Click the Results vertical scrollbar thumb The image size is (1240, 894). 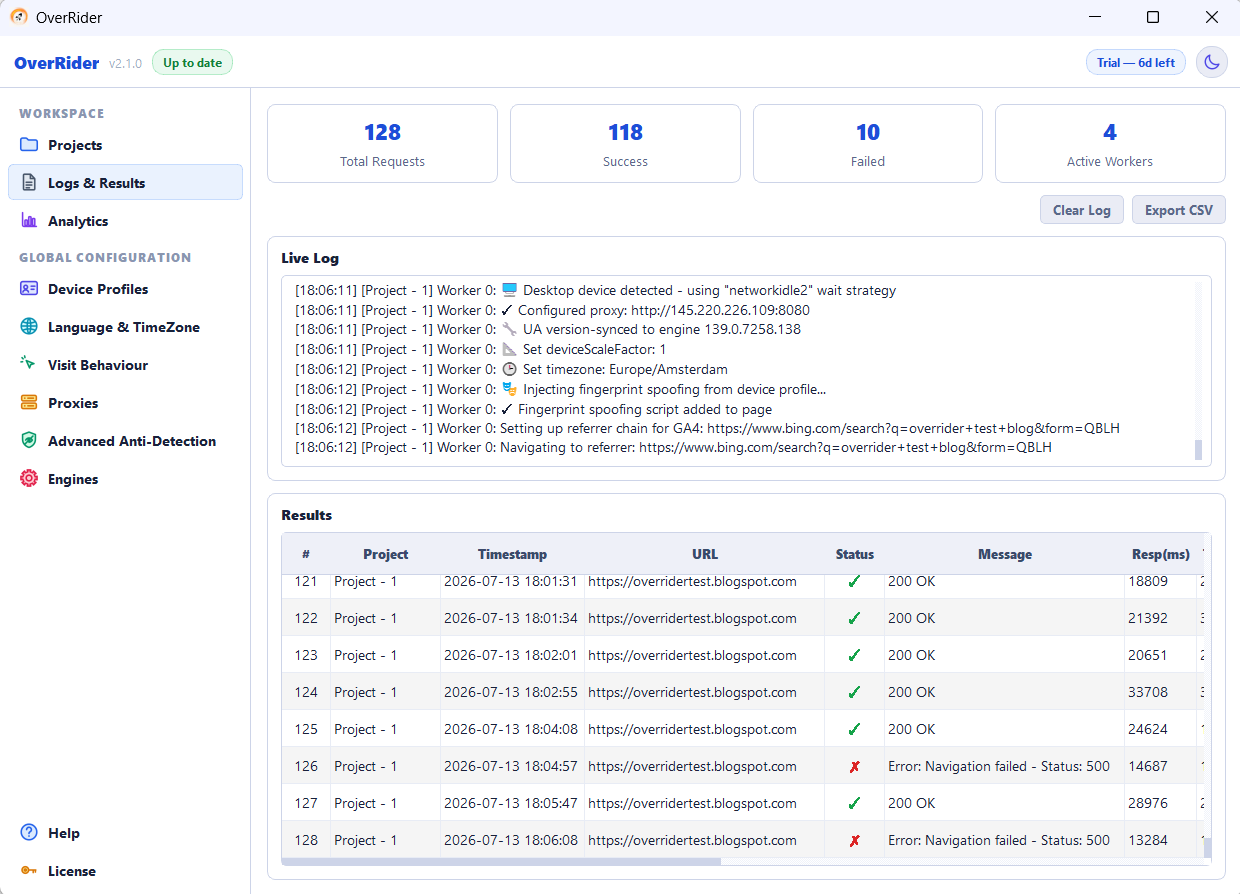click(x=1207, y=848)
